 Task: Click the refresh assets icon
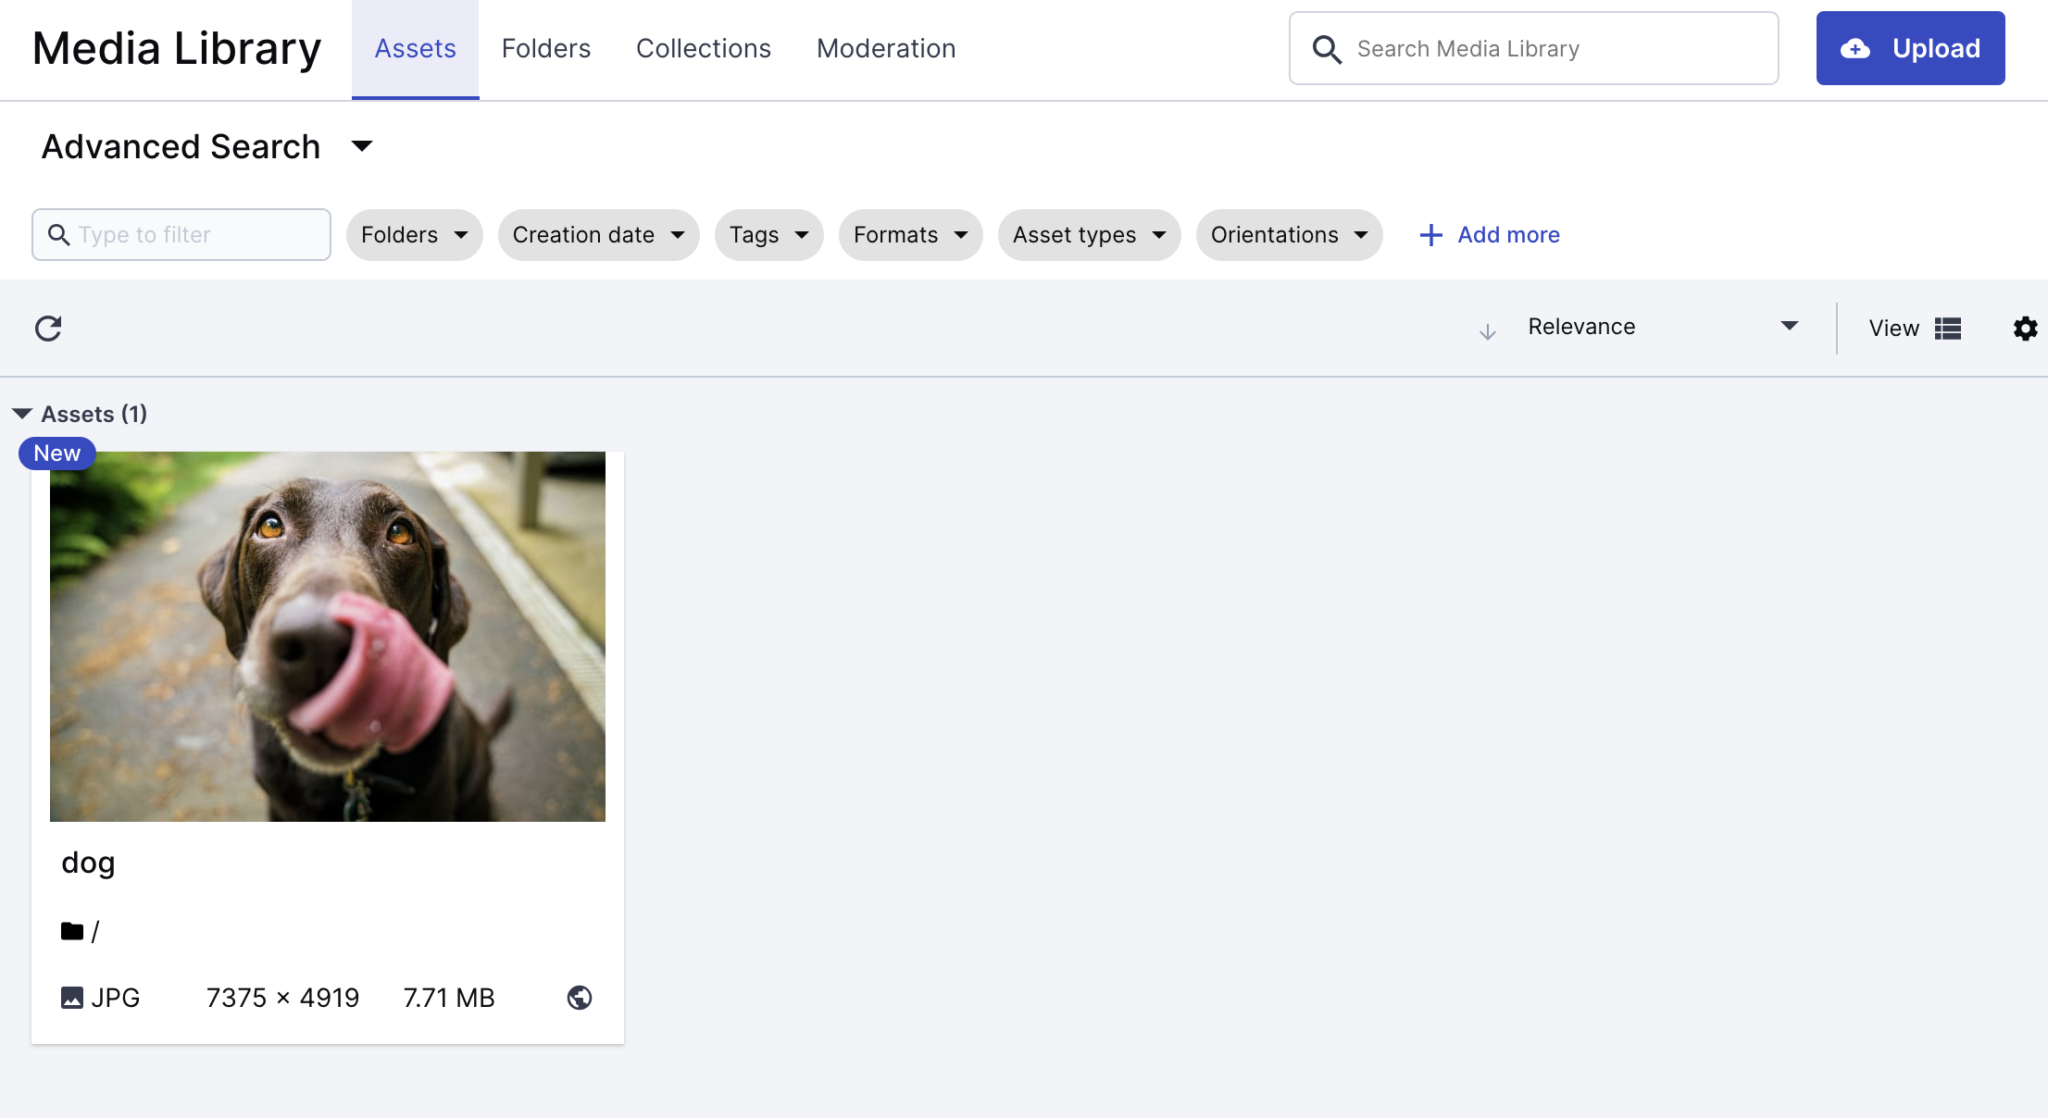[x=48, y=328]
